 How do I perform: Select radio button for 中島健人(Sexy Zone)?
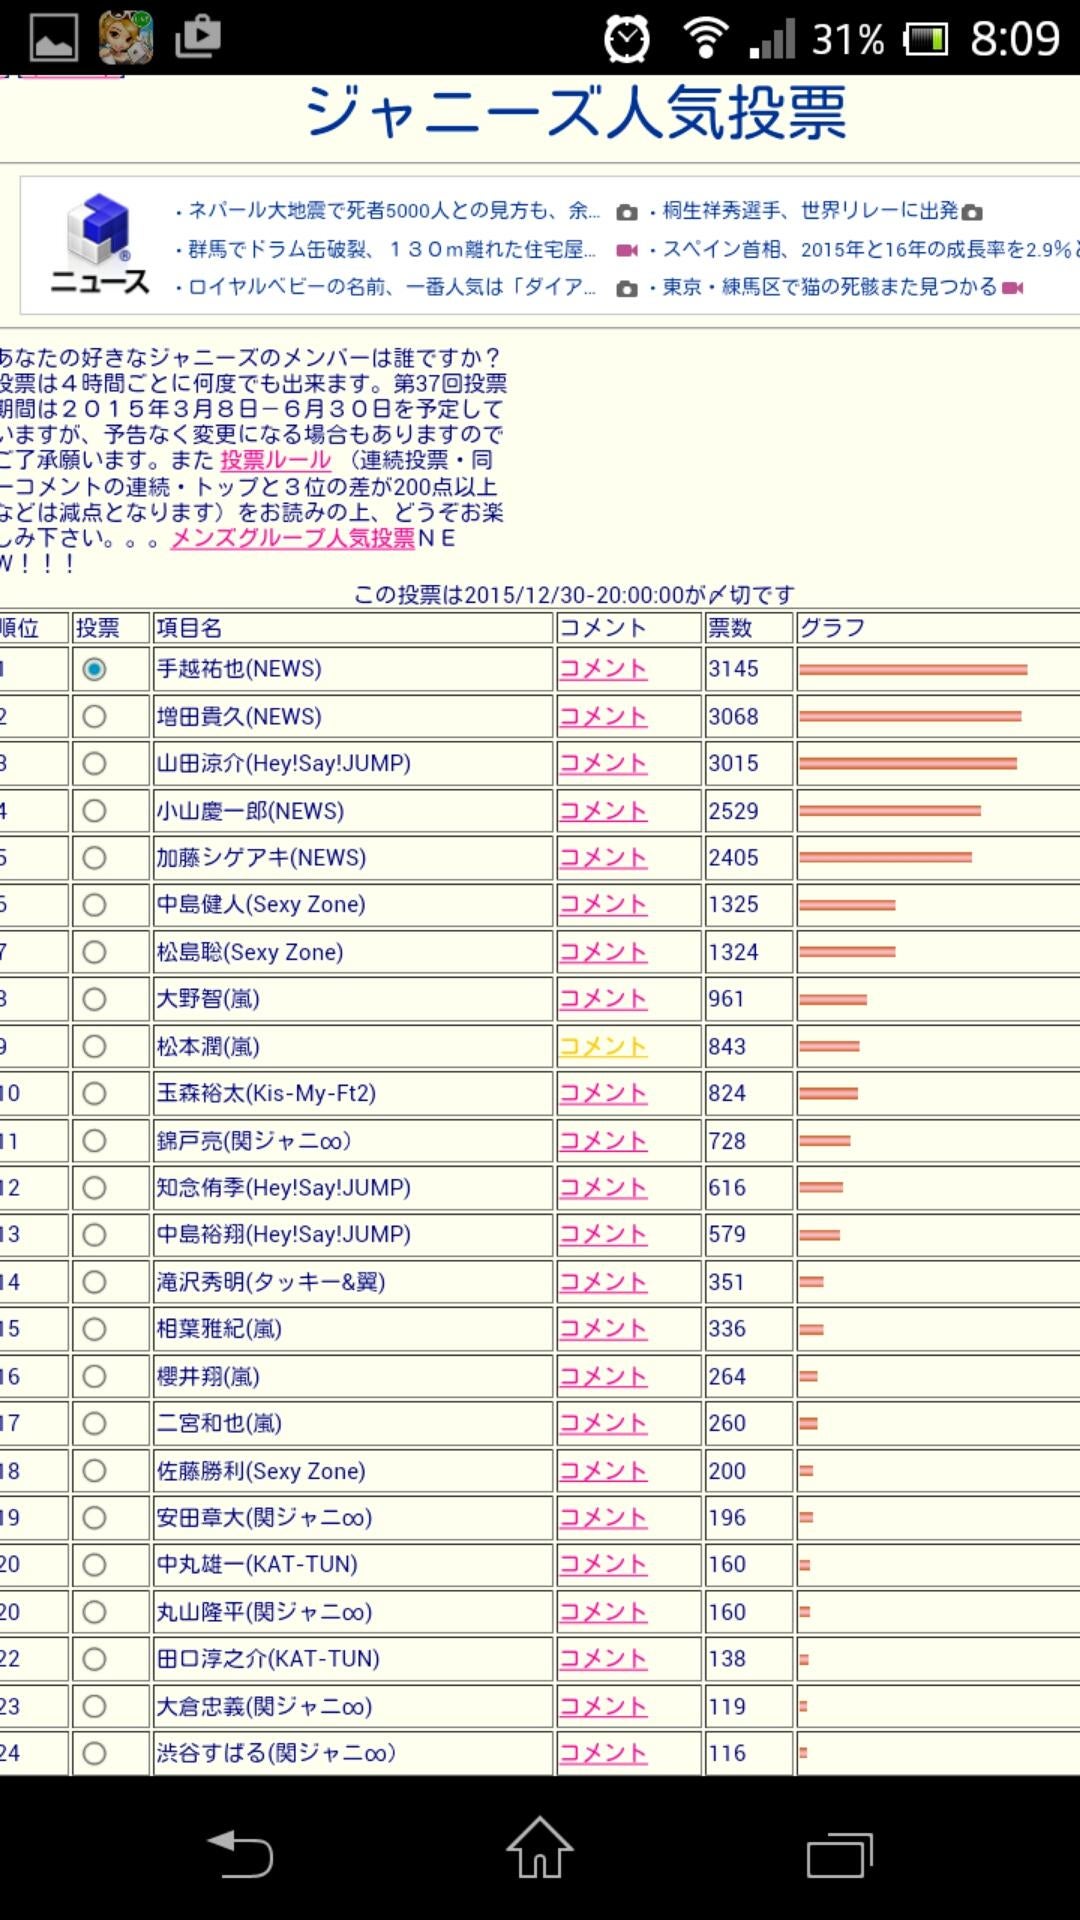[94, 905]
